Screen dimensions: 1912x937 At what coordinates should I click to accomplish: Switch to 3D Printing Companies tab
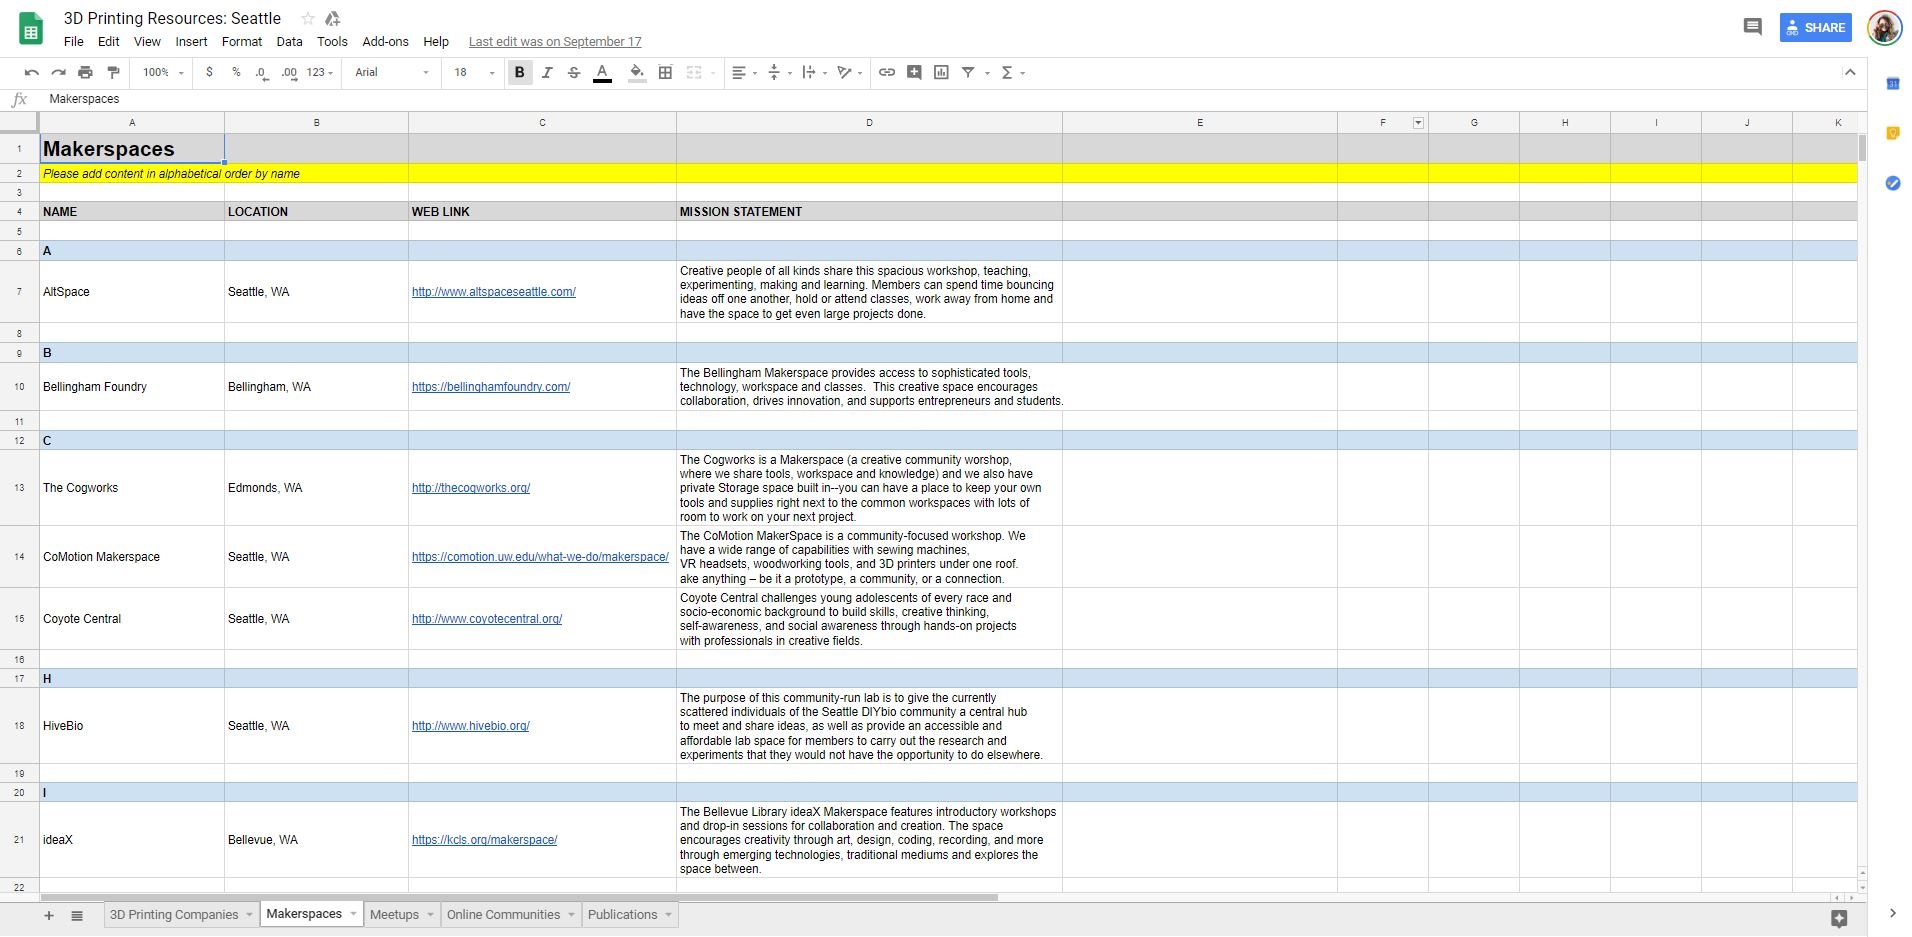pos(174,914)
